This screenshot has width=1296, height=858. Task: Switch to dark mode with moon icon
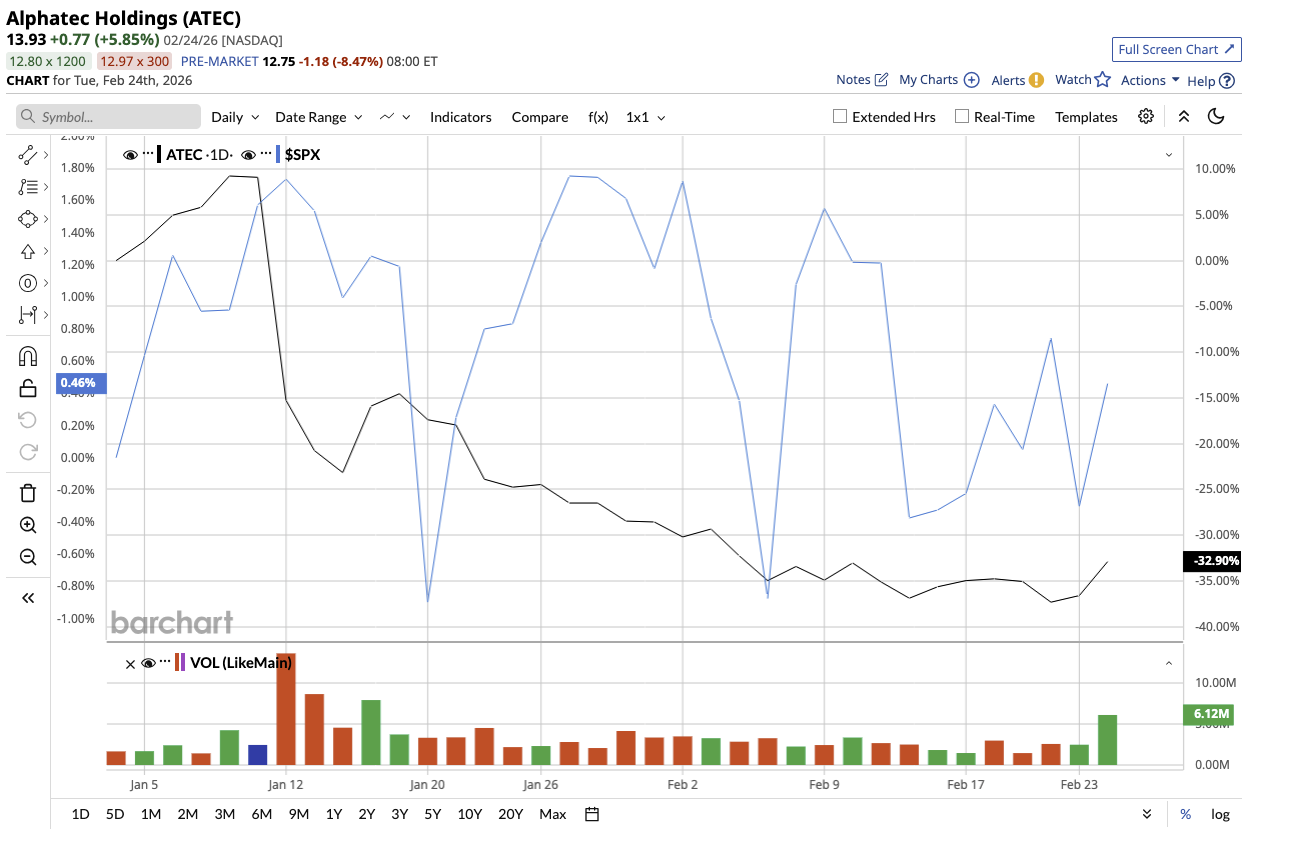[x=1216, y=117]
